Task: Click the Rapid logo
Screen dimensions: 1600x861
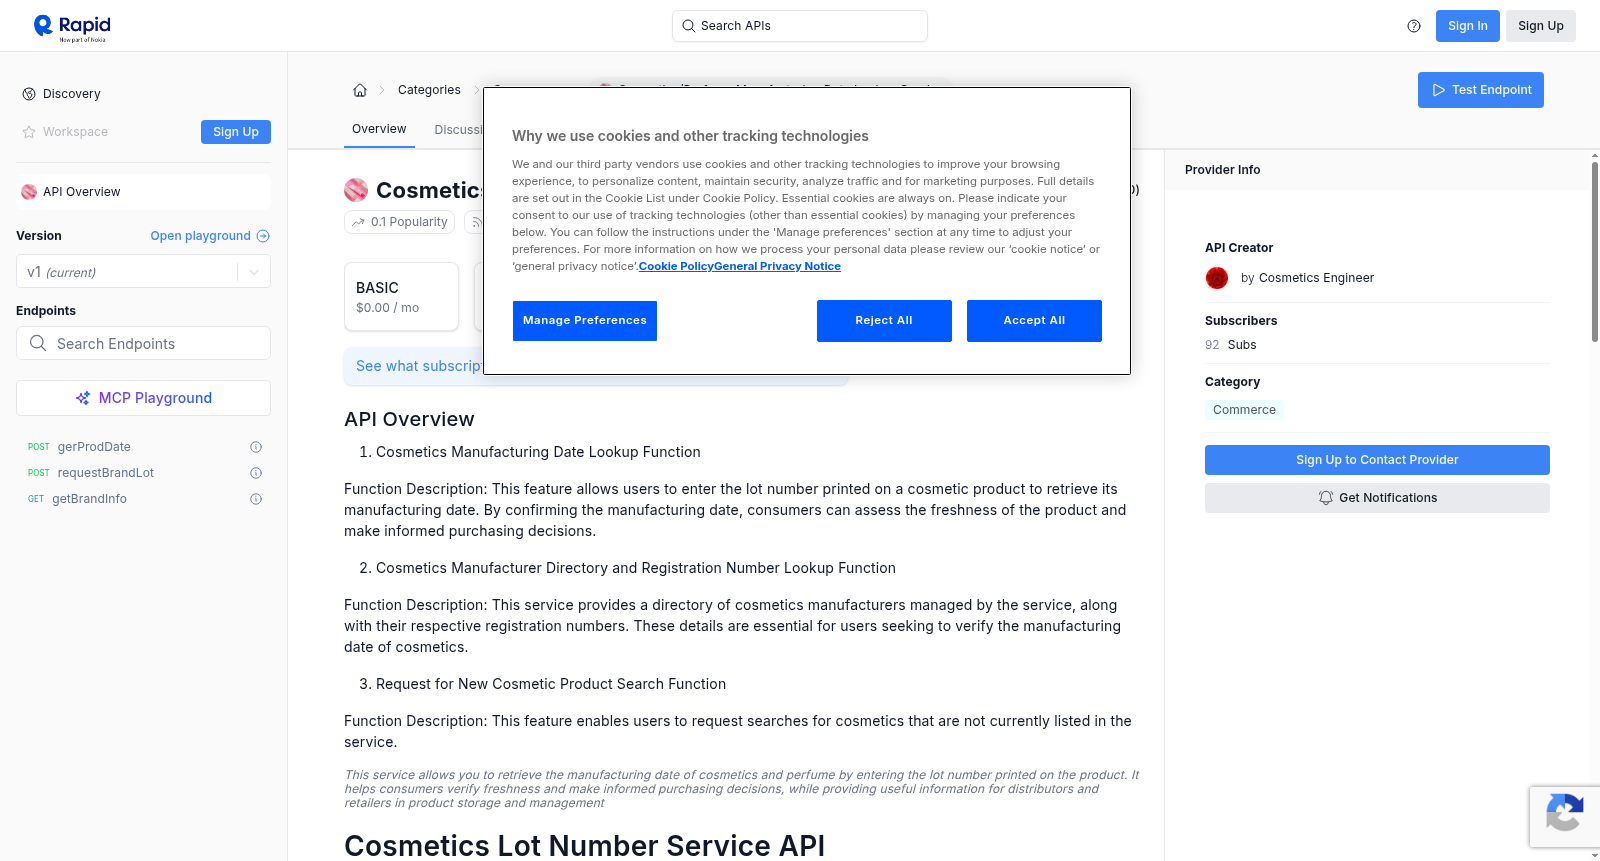Action: [x=72, y=27]
